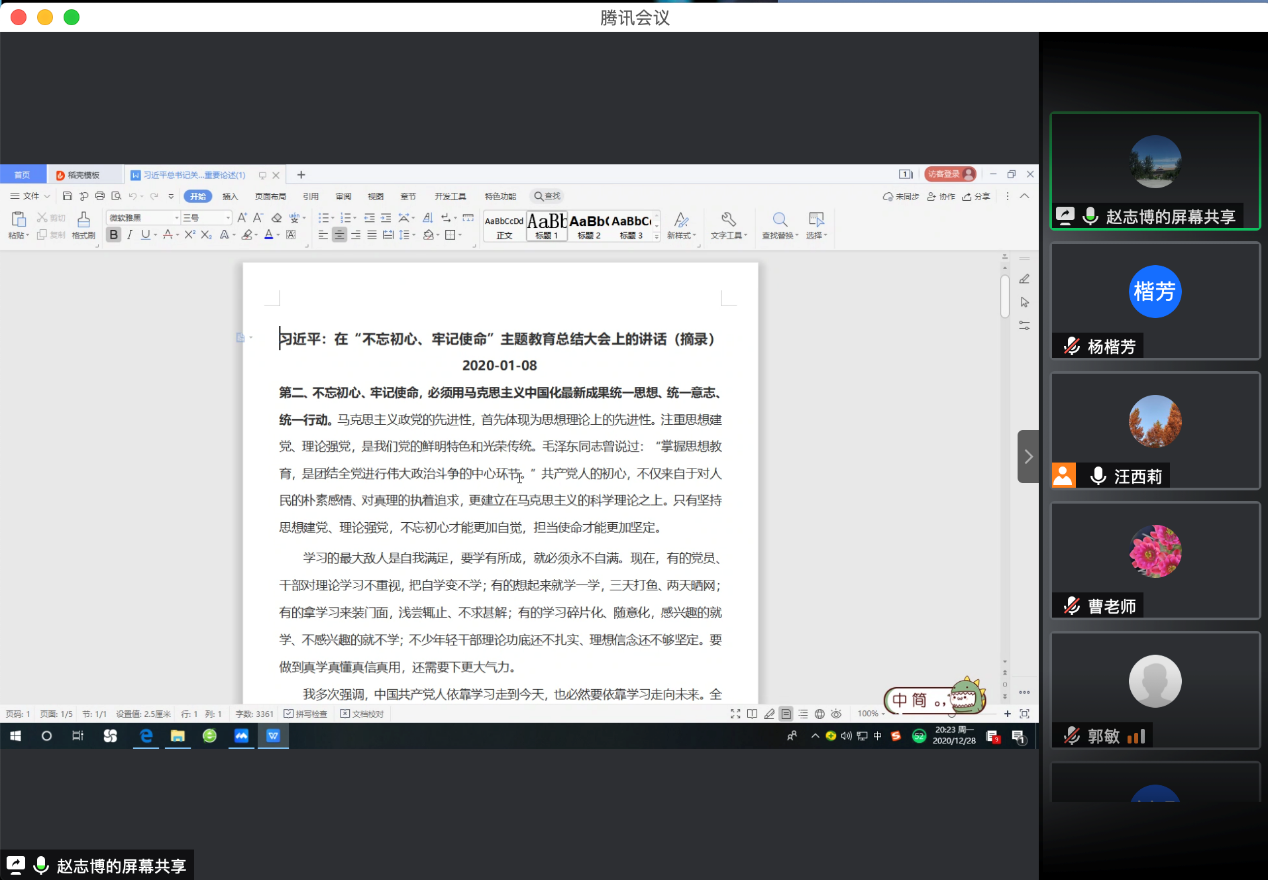Open the 页面布局 (Page Layout) tab
The image size is (1268, 880).
[x=270, y=196]
